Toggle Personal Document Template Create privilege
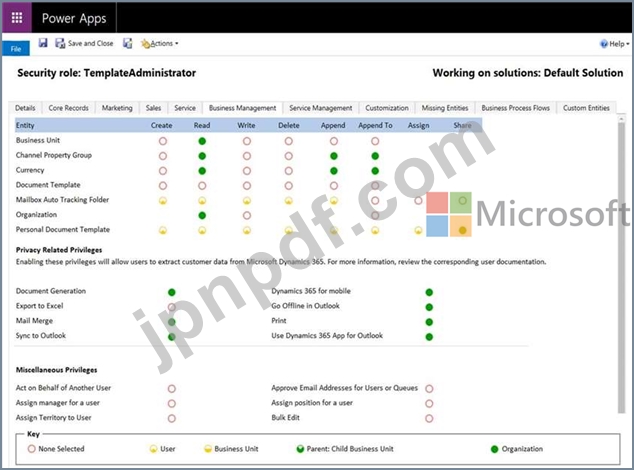This screenshot has width=634, height=470. click(x=163, y=231)
